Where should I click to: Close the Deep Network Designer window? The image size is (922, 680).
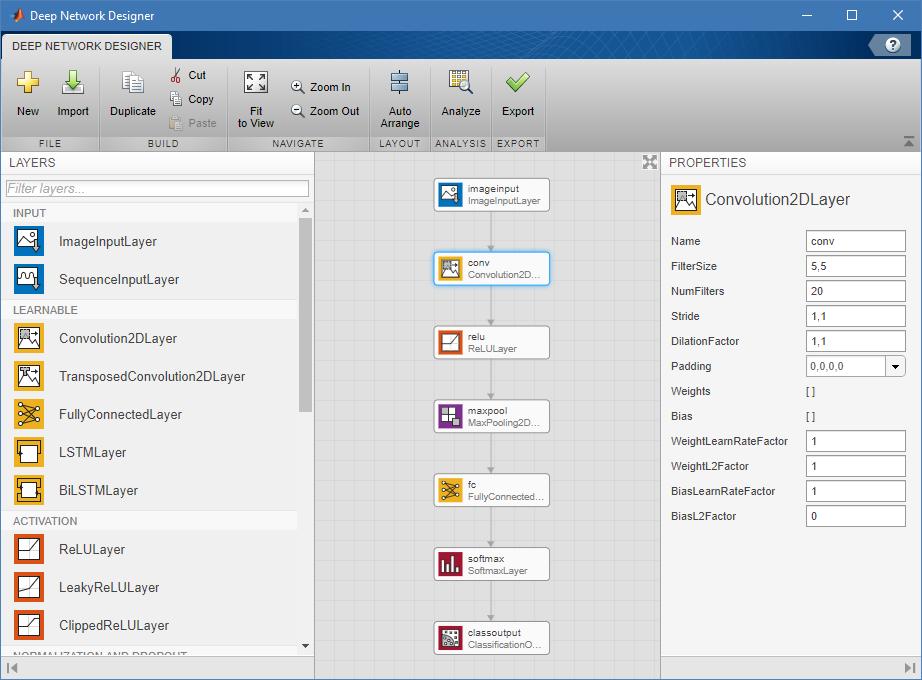pyautogui.click(x=897, y=15)
